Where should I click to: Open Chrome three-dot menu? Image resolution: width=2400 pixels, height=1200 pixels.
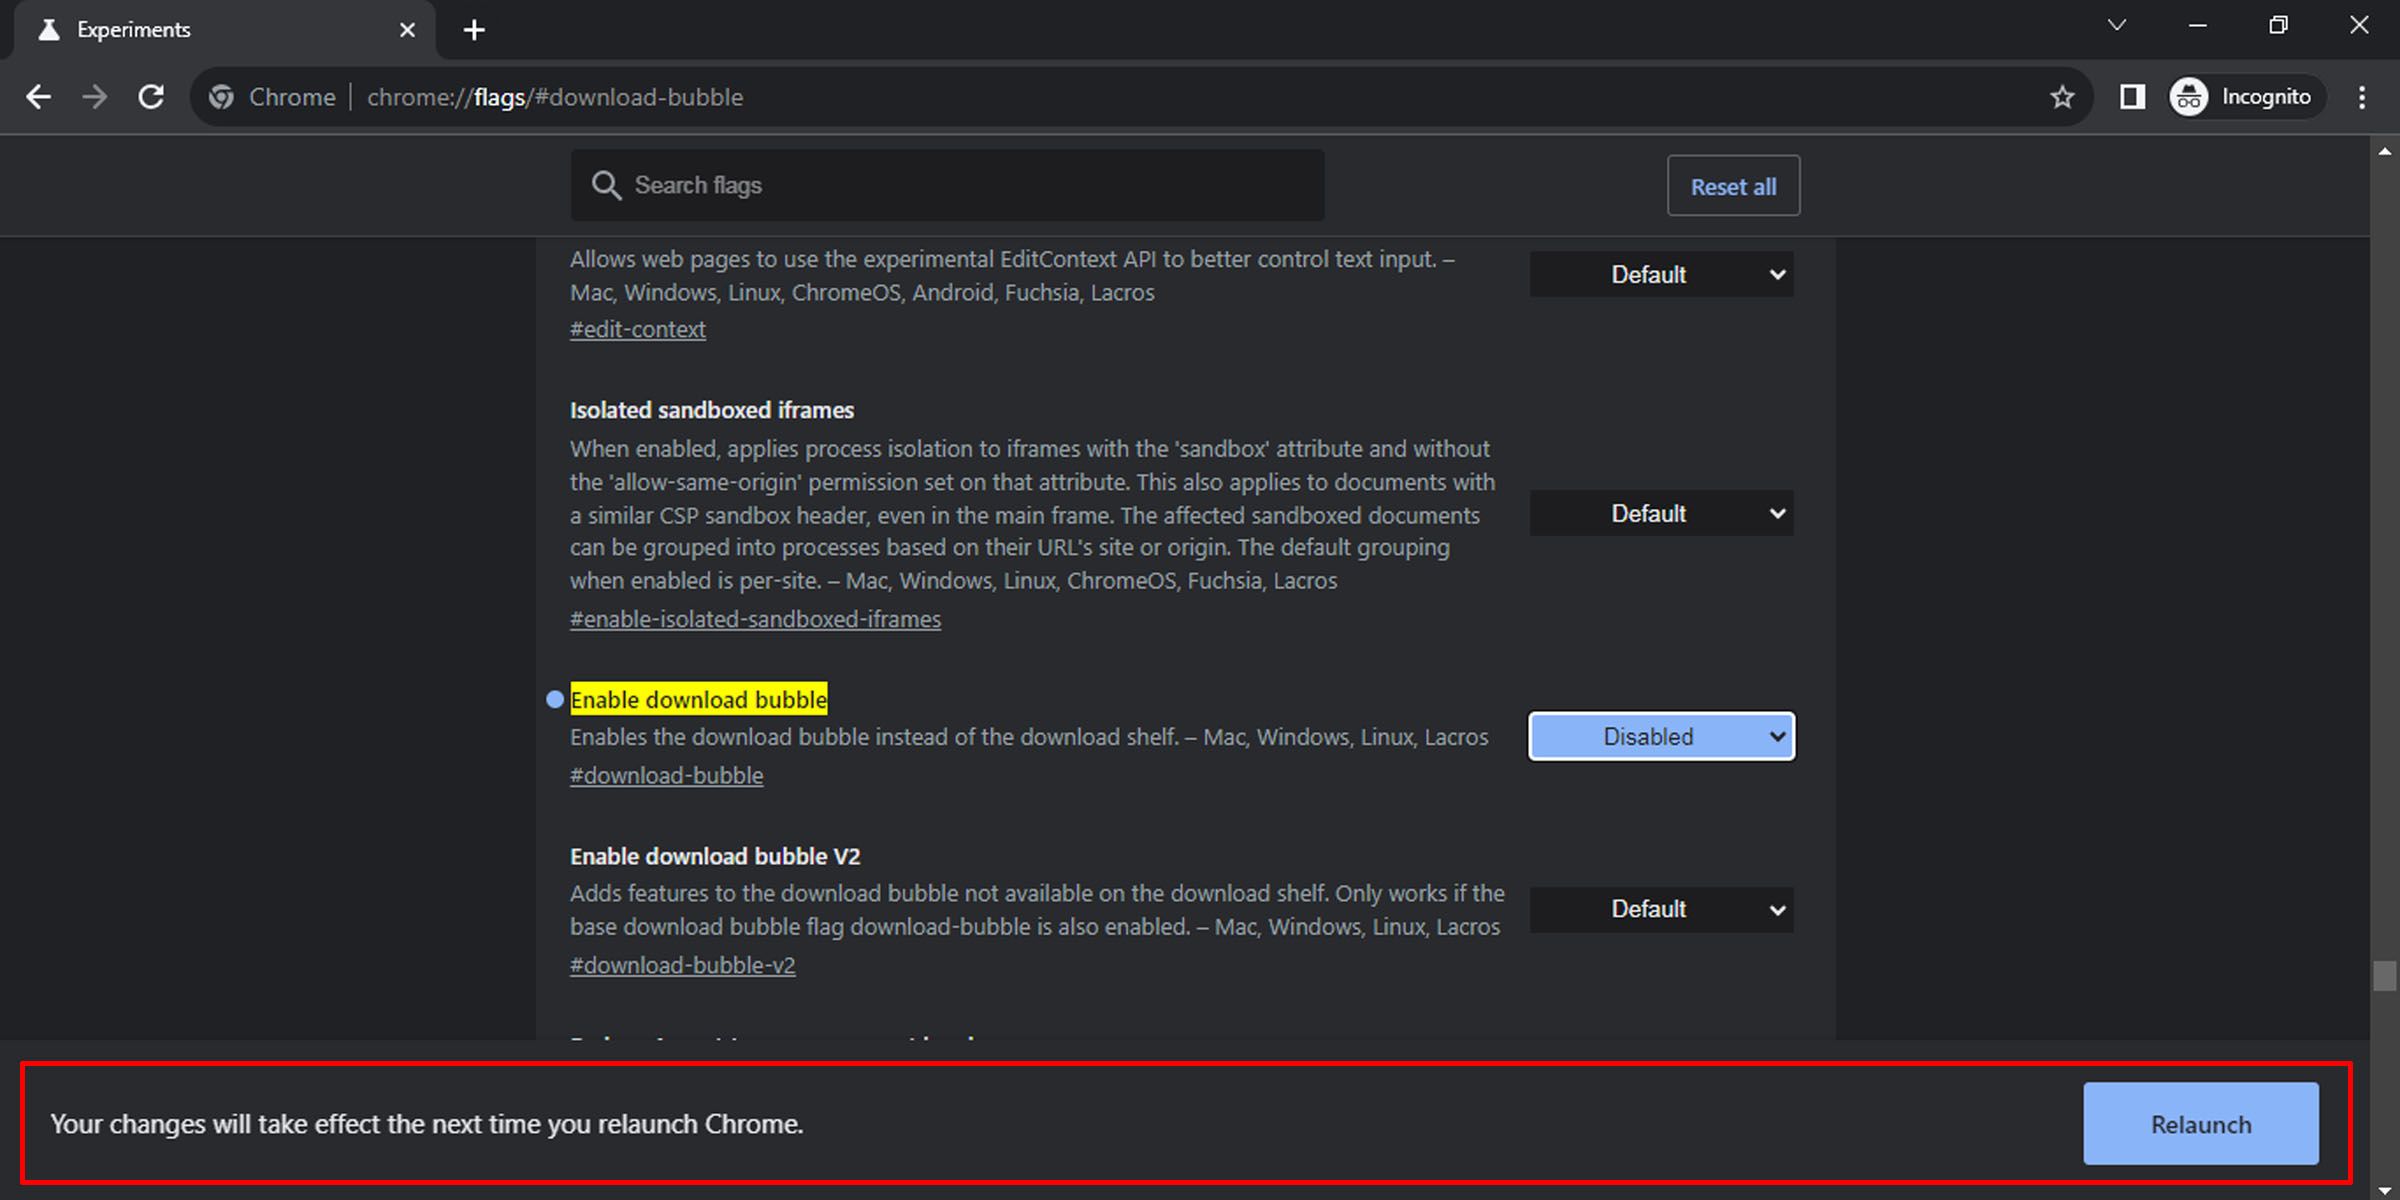pyautogui.click(x=2362, y=97)
